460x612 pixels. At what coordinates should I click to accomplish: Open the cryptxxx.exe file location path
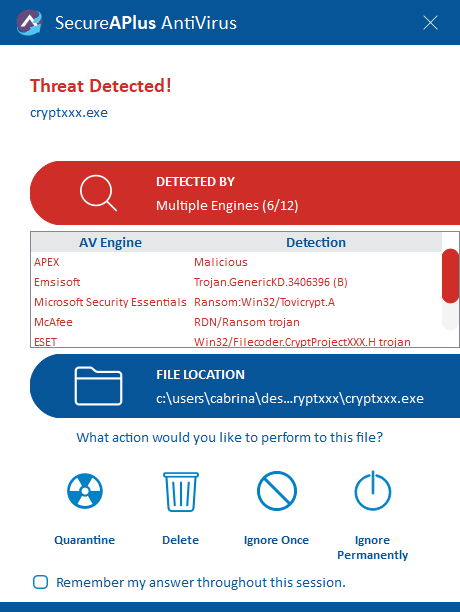[x=290, y=399]
